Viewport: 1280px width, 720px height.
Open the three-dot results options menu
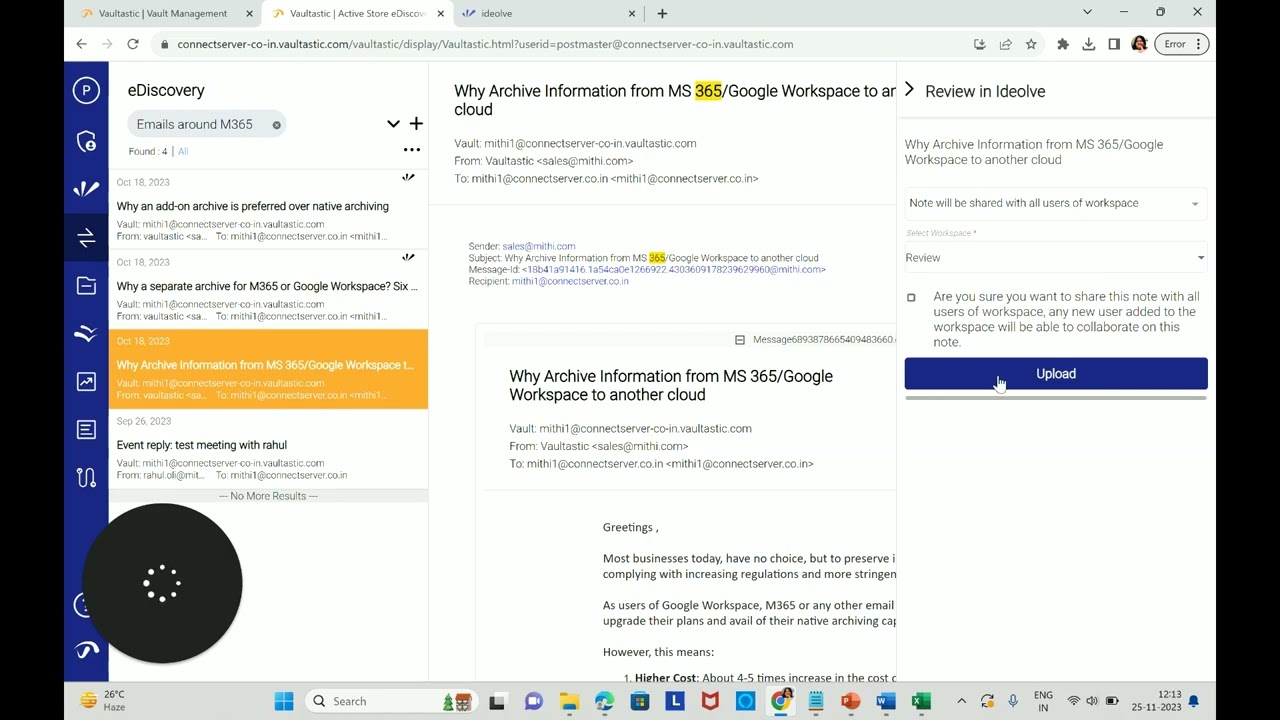tap(411, 150)
